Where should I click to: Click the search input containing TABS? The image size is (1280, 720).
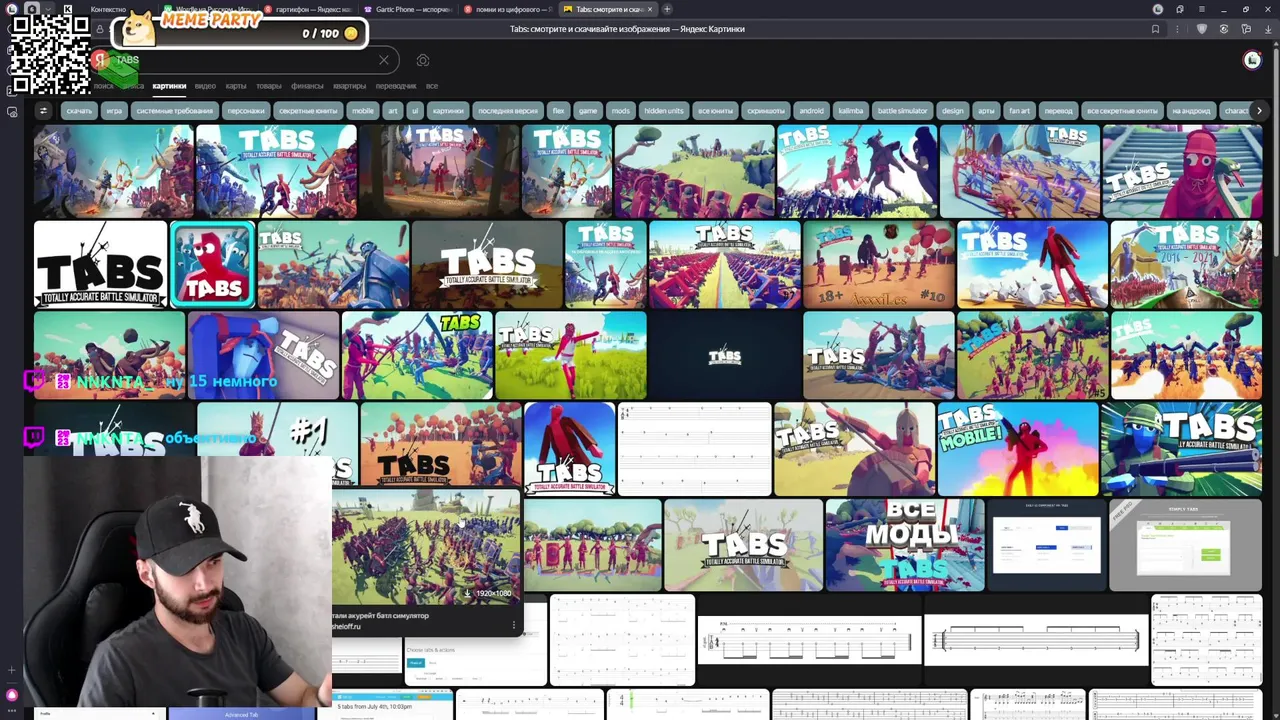tap(245, 60)
